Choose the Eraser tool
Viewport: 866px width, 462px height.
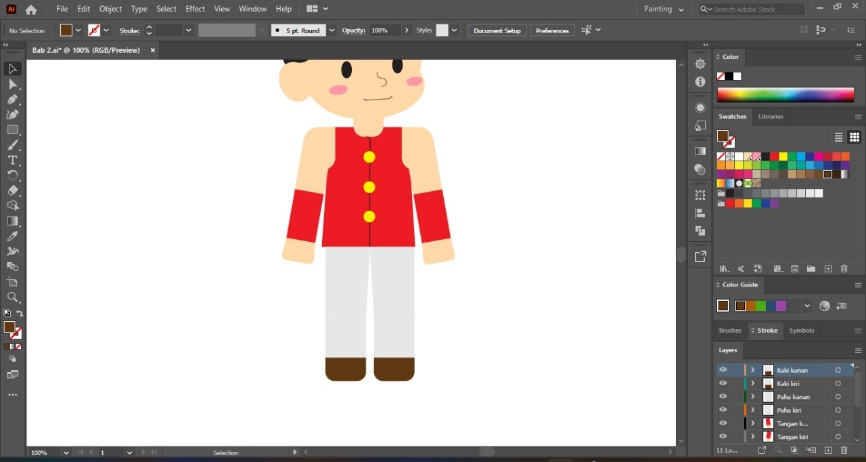pyautogui.click(x=12, y=190)
